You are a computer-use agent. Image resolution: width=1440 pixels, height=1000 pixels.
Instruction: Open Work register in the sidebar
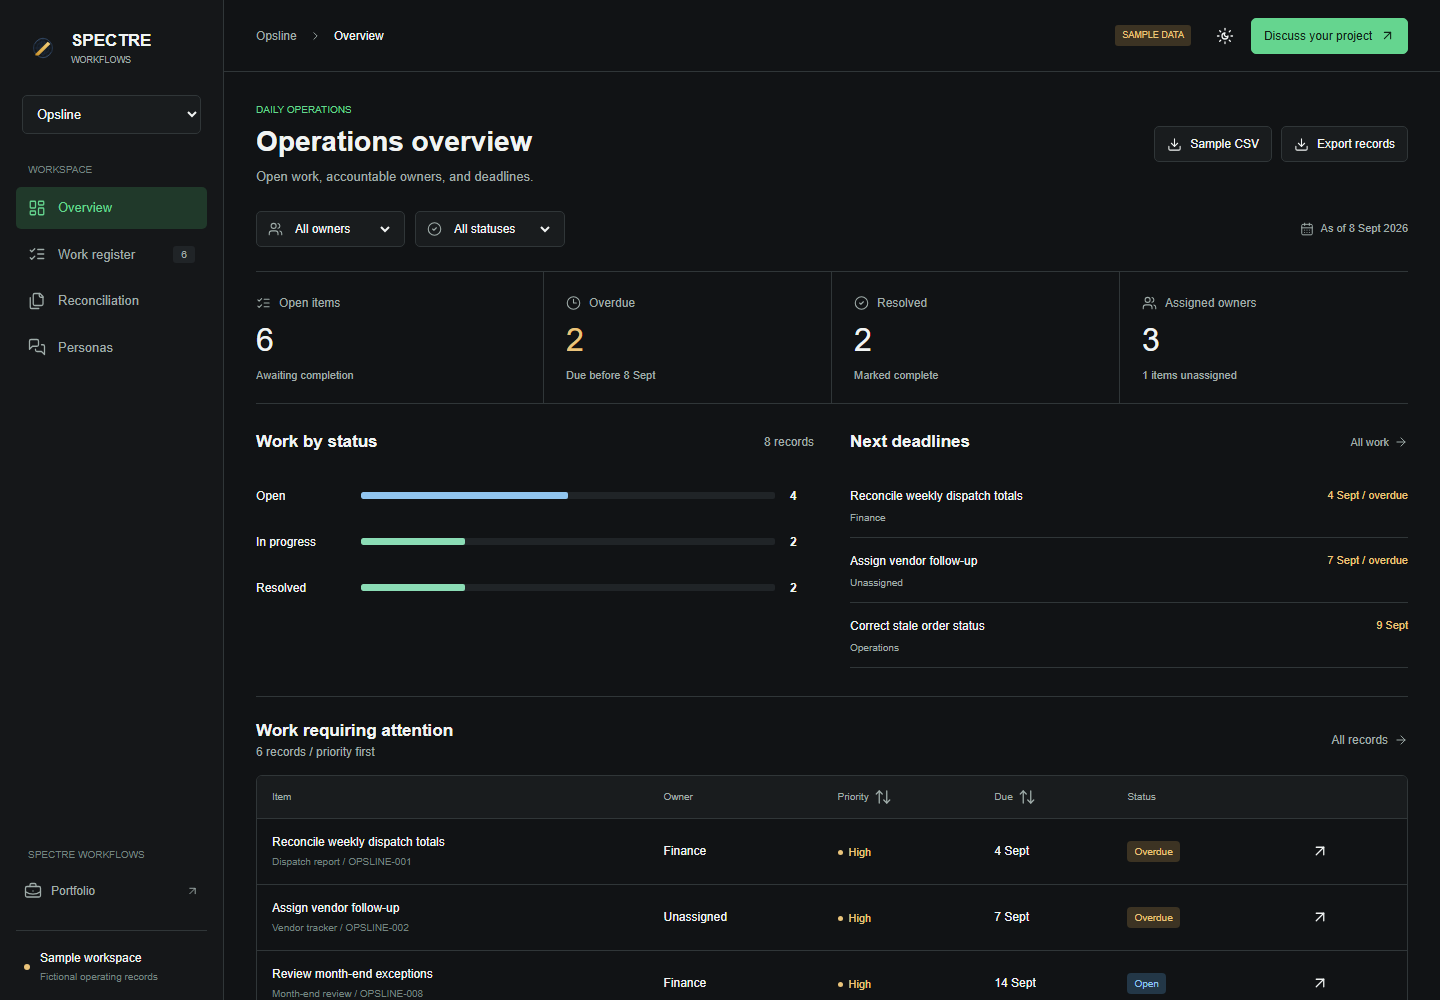pos(111,254)
